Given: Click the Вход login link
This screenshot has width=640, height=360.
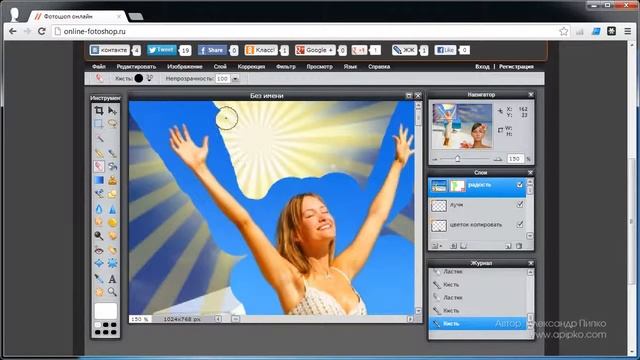Looking at the screenshot, I should [x=482, y=67].
